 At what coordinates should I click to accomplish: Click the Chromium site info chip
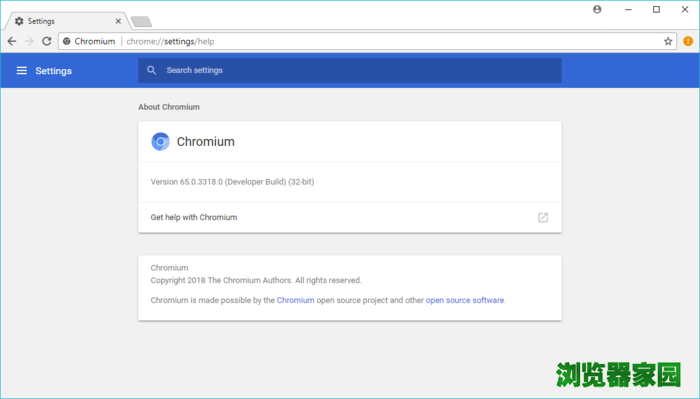click(x=89, y=42)
